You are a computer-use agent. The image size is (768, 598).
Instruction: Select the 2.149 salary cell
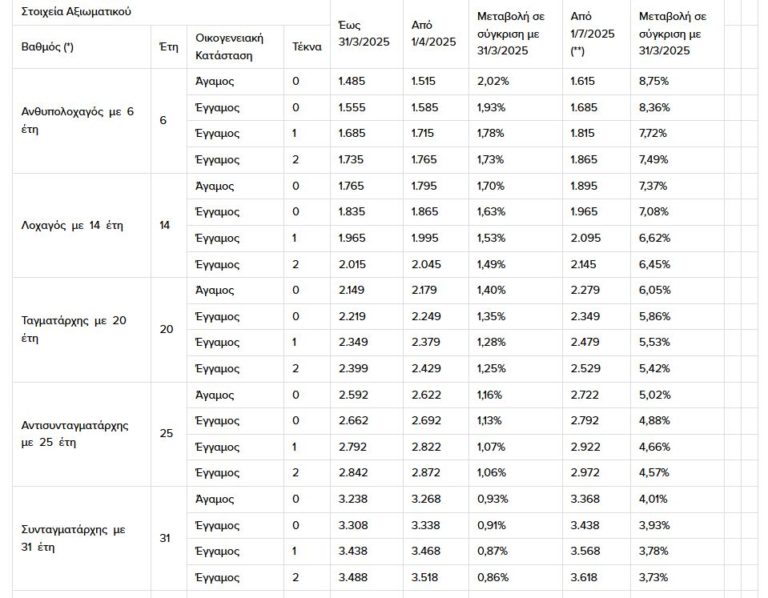tap(352, 289)
